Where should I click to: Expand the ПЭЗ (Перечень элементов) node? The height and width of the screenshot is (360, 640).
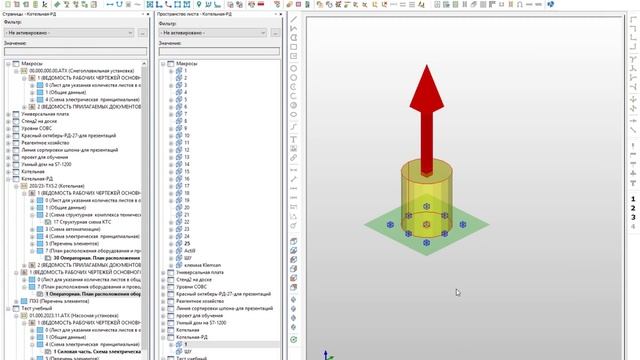(16, 301)
